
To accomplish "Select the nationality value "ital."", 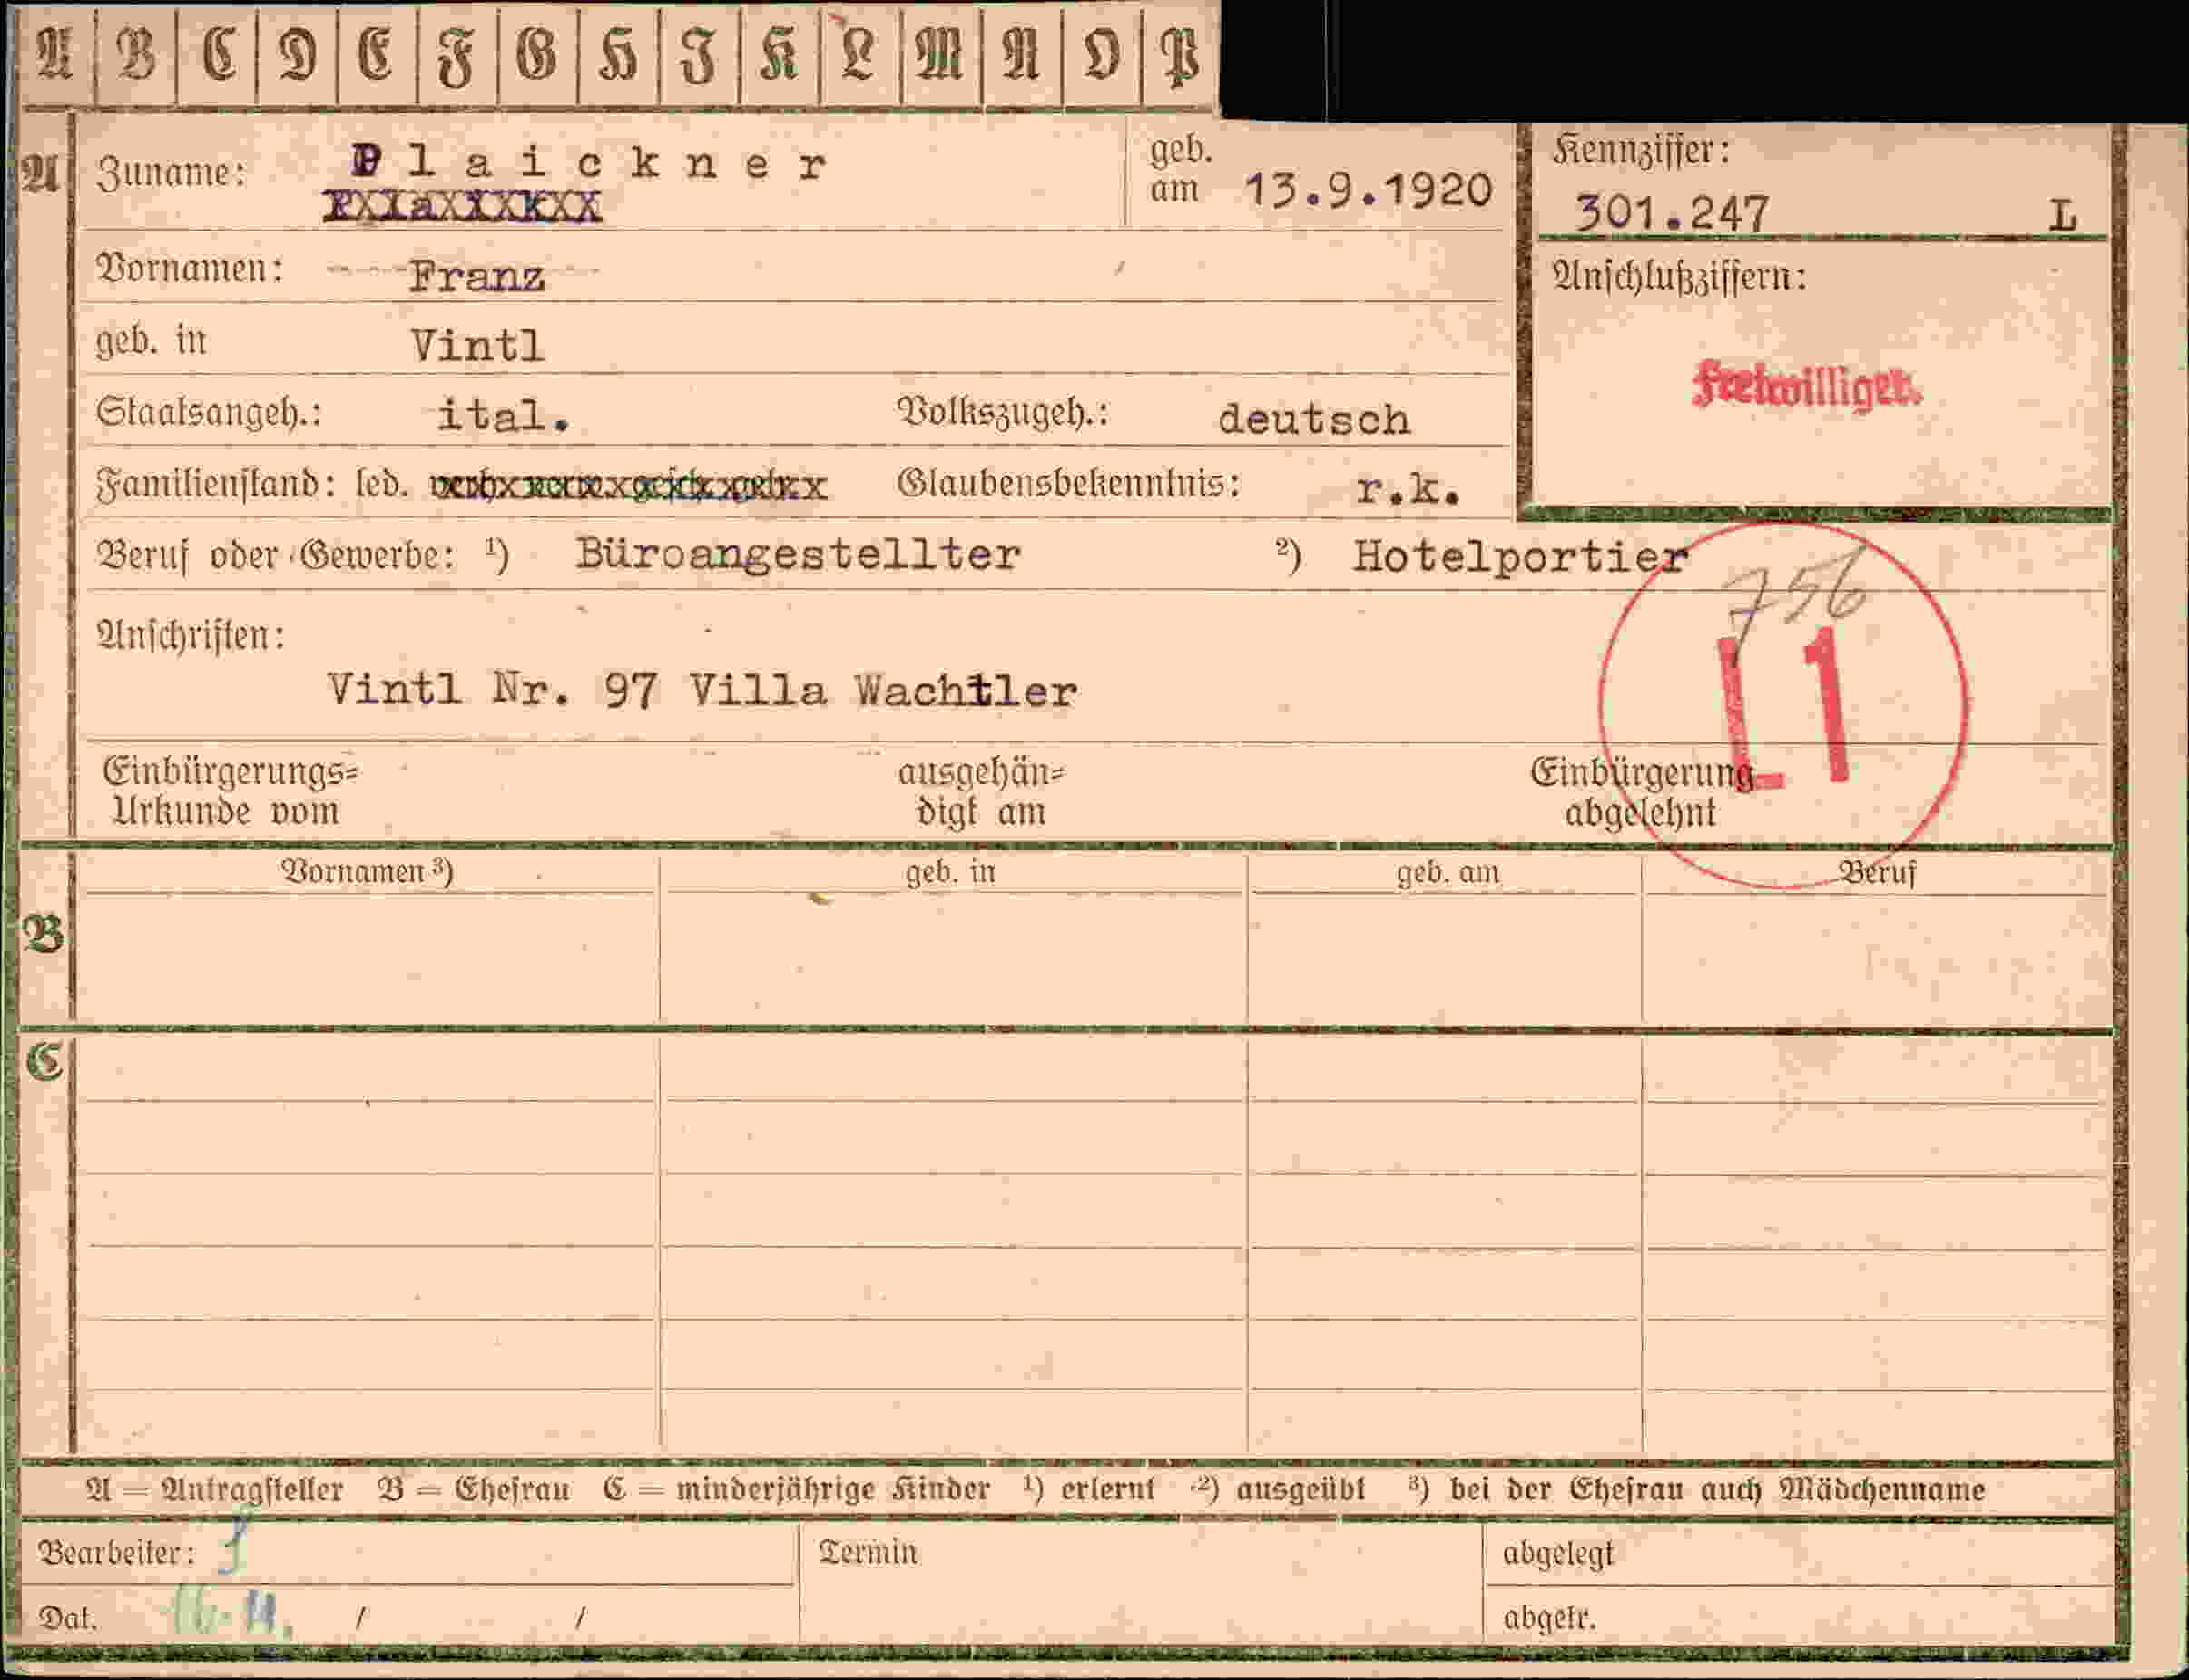I will 504,415.
